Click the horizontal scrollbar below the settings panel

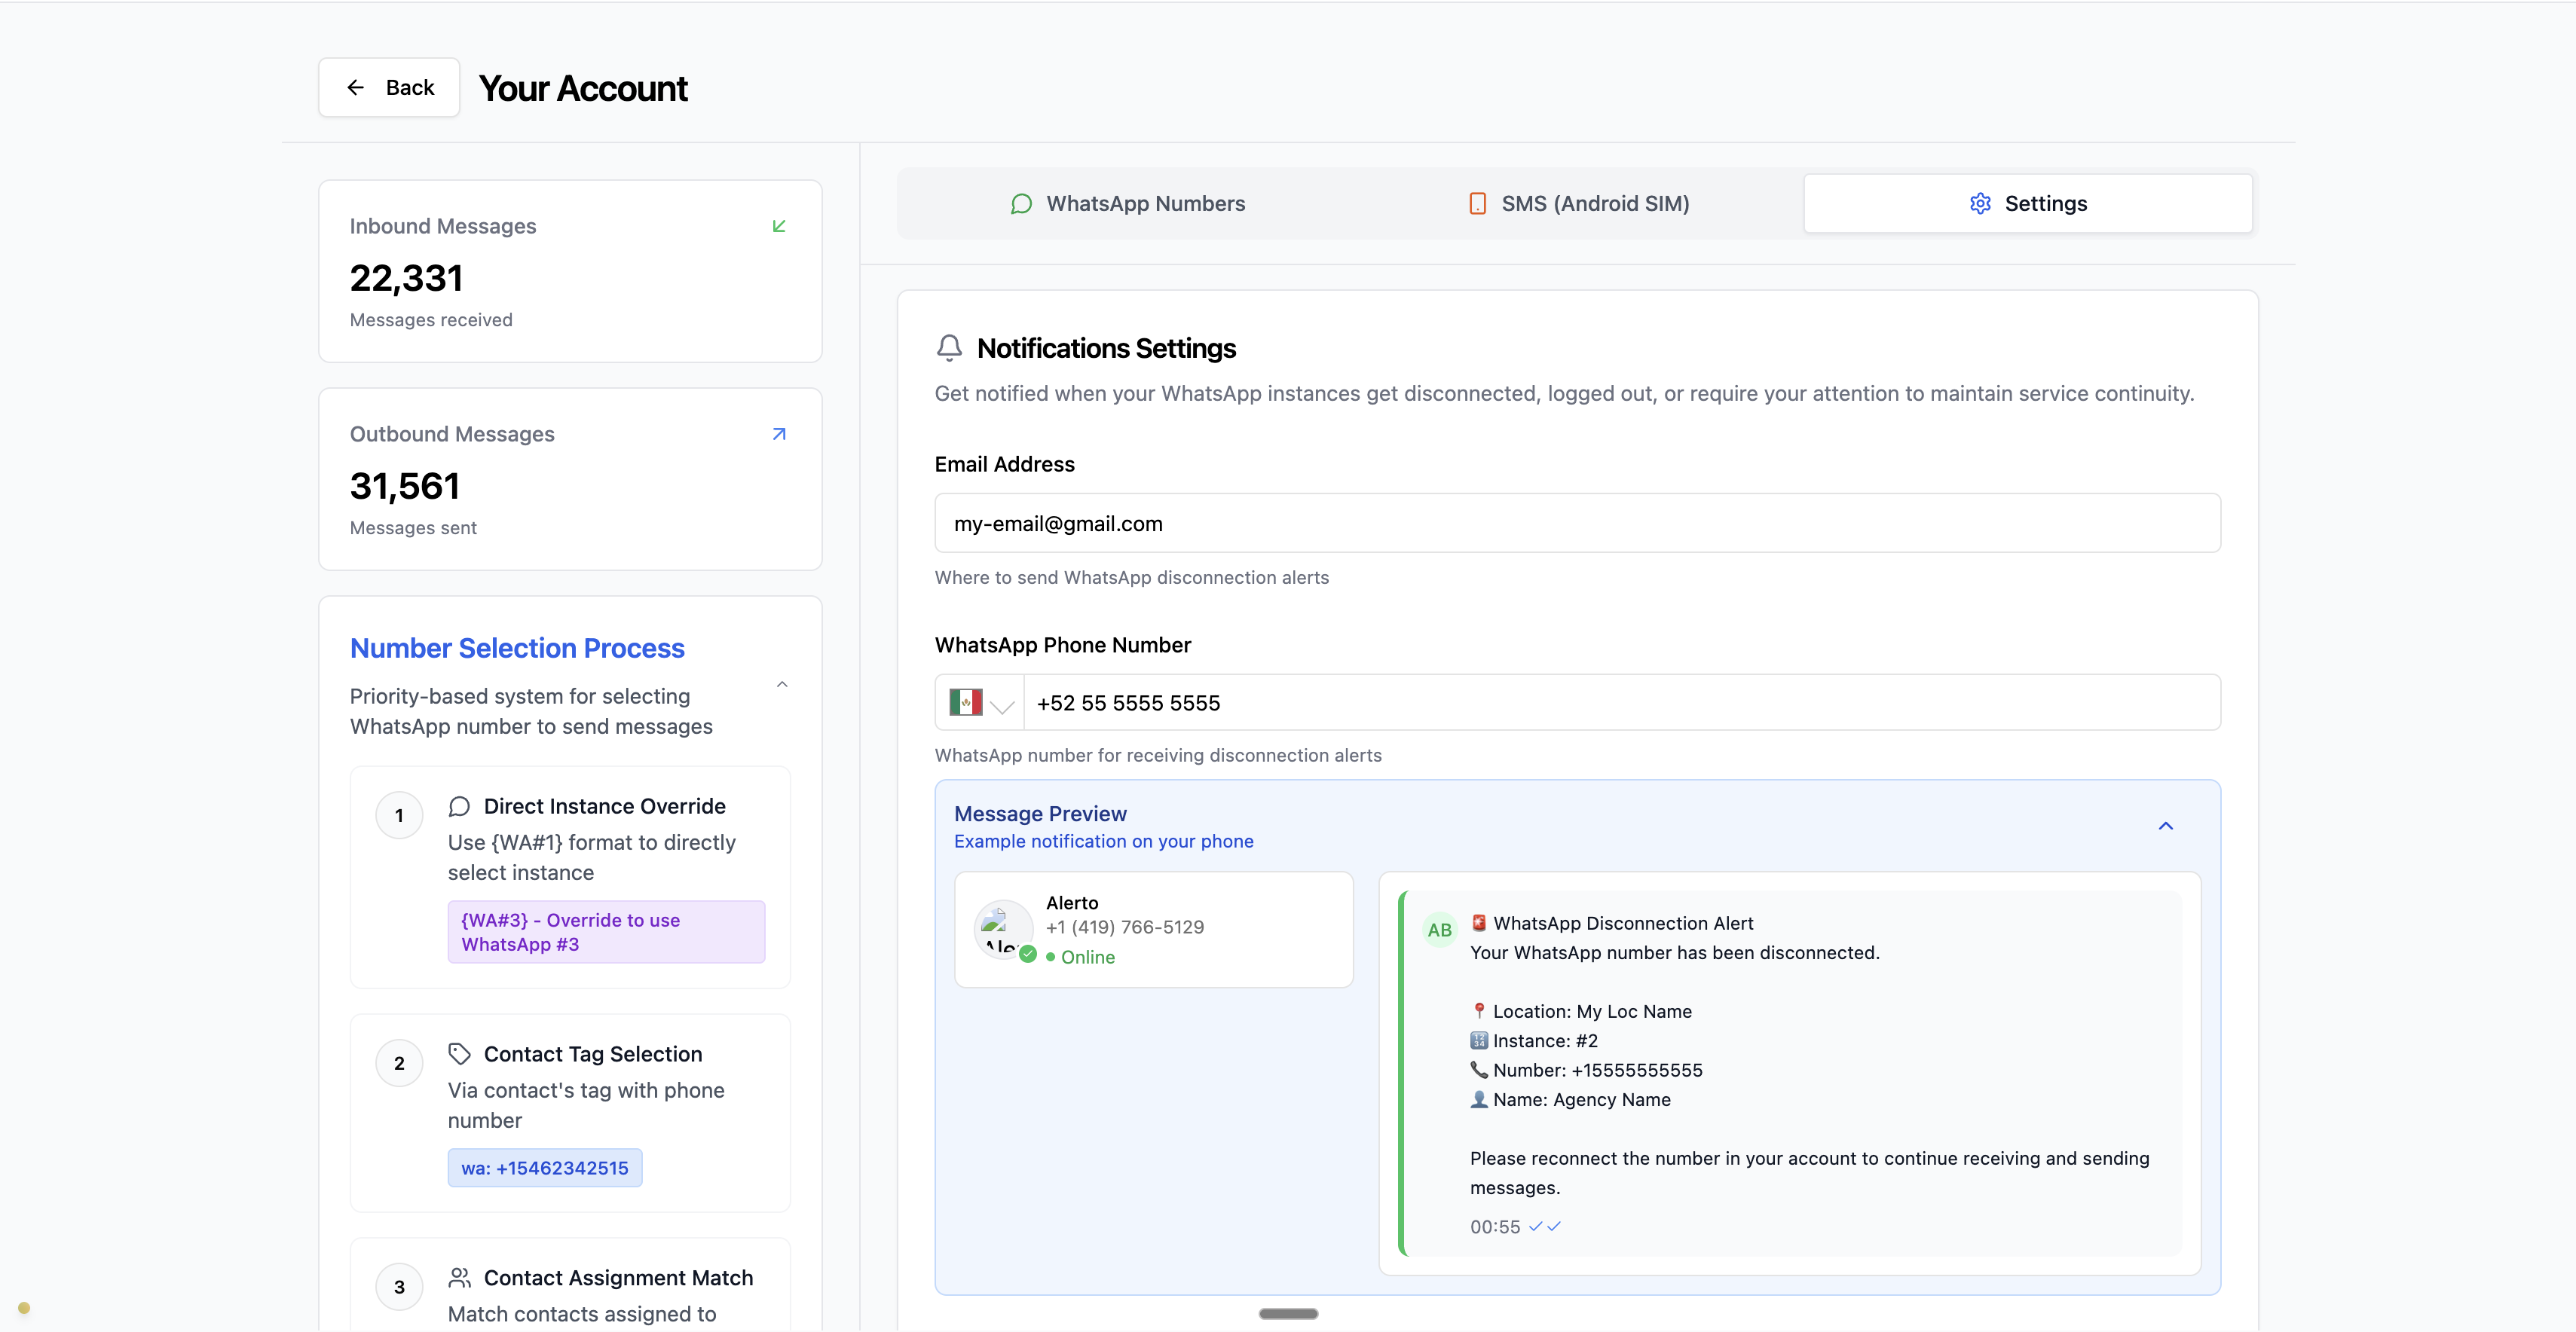pyautogui.click(x=1288, y=1313)
